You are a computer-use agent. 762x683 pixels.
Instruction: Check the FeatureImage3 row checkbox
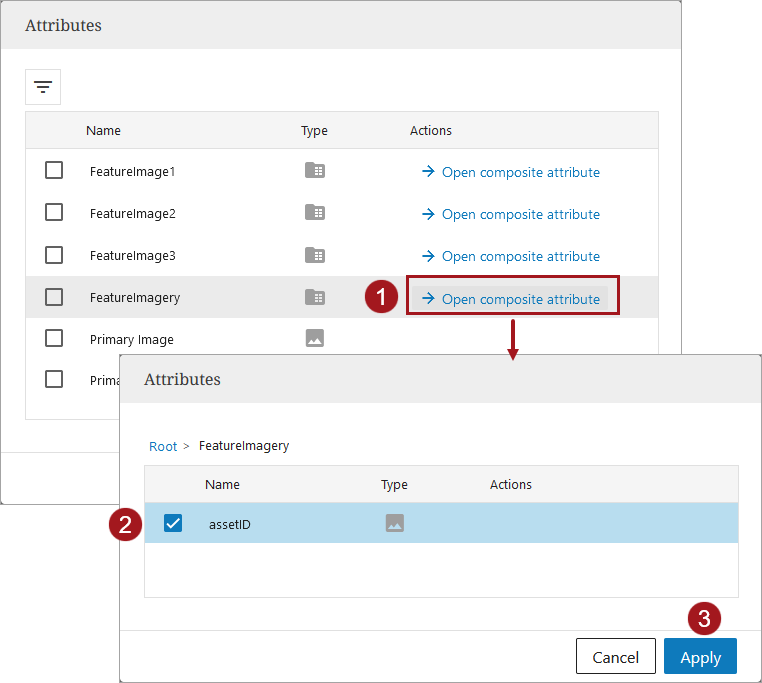[54, 255]
